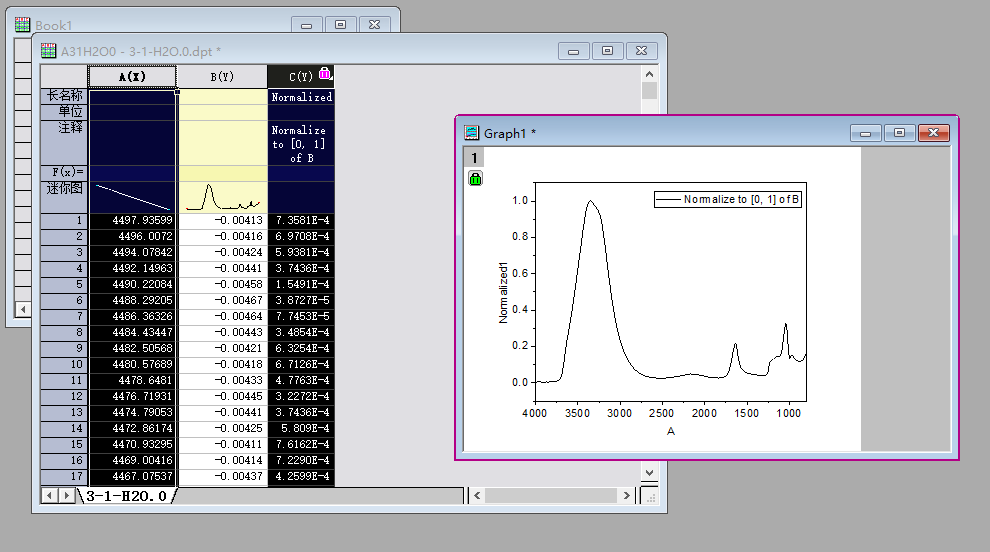Screen dimensions: 990x552
Task: Click the sparkline thumbnail in column B
Action: pos(222,196)
